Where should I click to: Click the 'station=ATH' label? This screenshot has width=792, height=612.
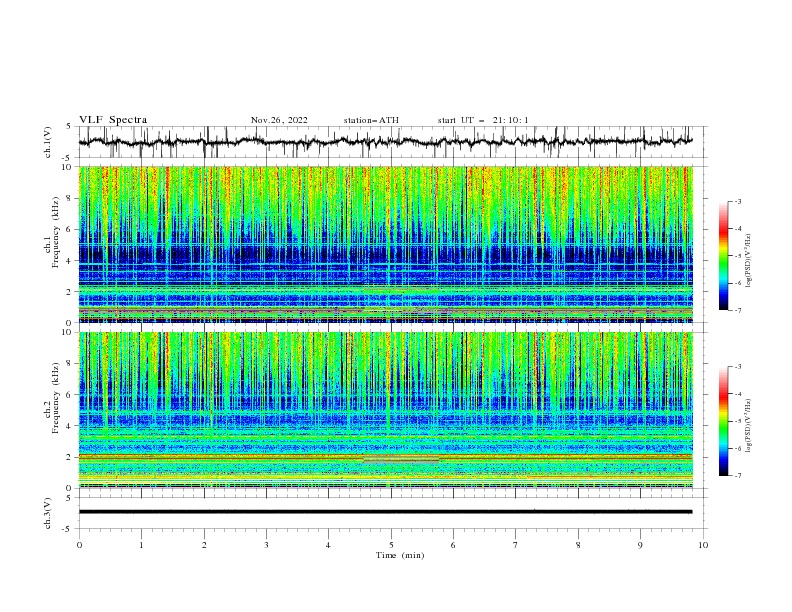click(371, 120)
